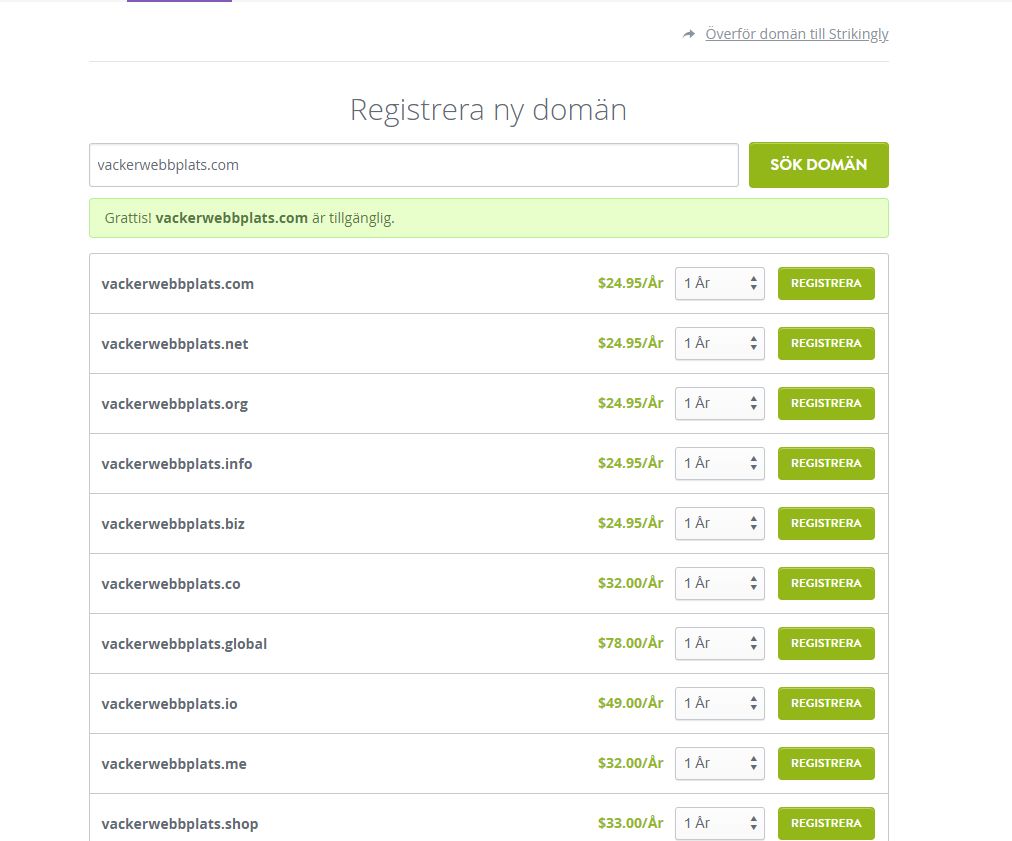Click the $78.00/År price for .global

(x=631, y=643)
